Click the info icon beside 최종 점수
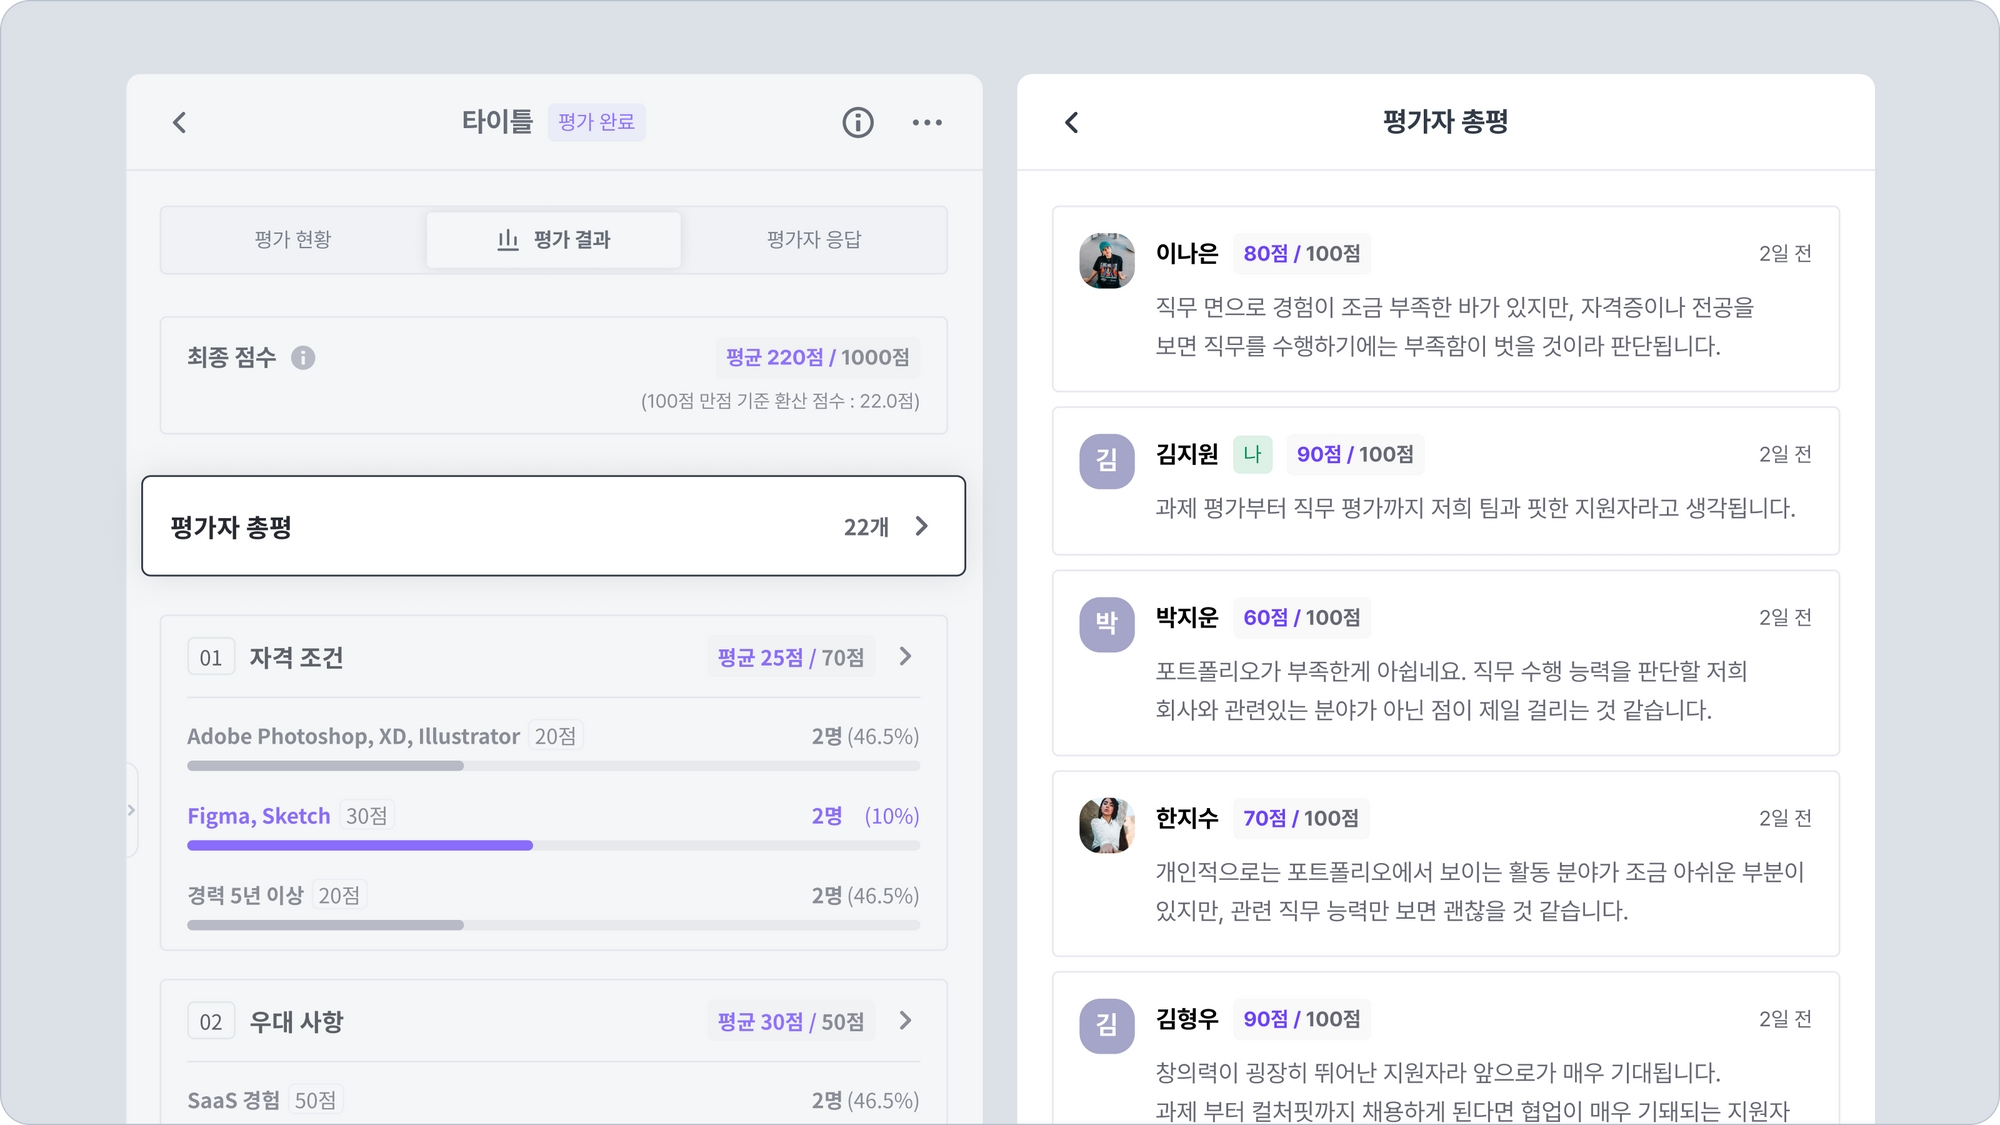 (x=303, y=357)
